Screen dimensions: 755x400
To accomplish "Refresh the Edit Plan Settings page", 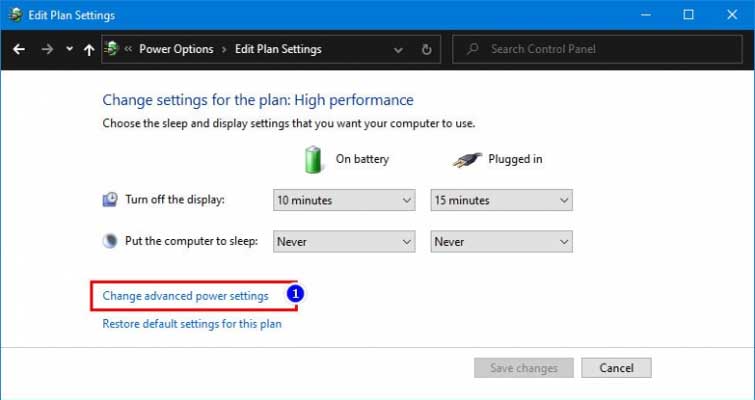I will [426, 49].
